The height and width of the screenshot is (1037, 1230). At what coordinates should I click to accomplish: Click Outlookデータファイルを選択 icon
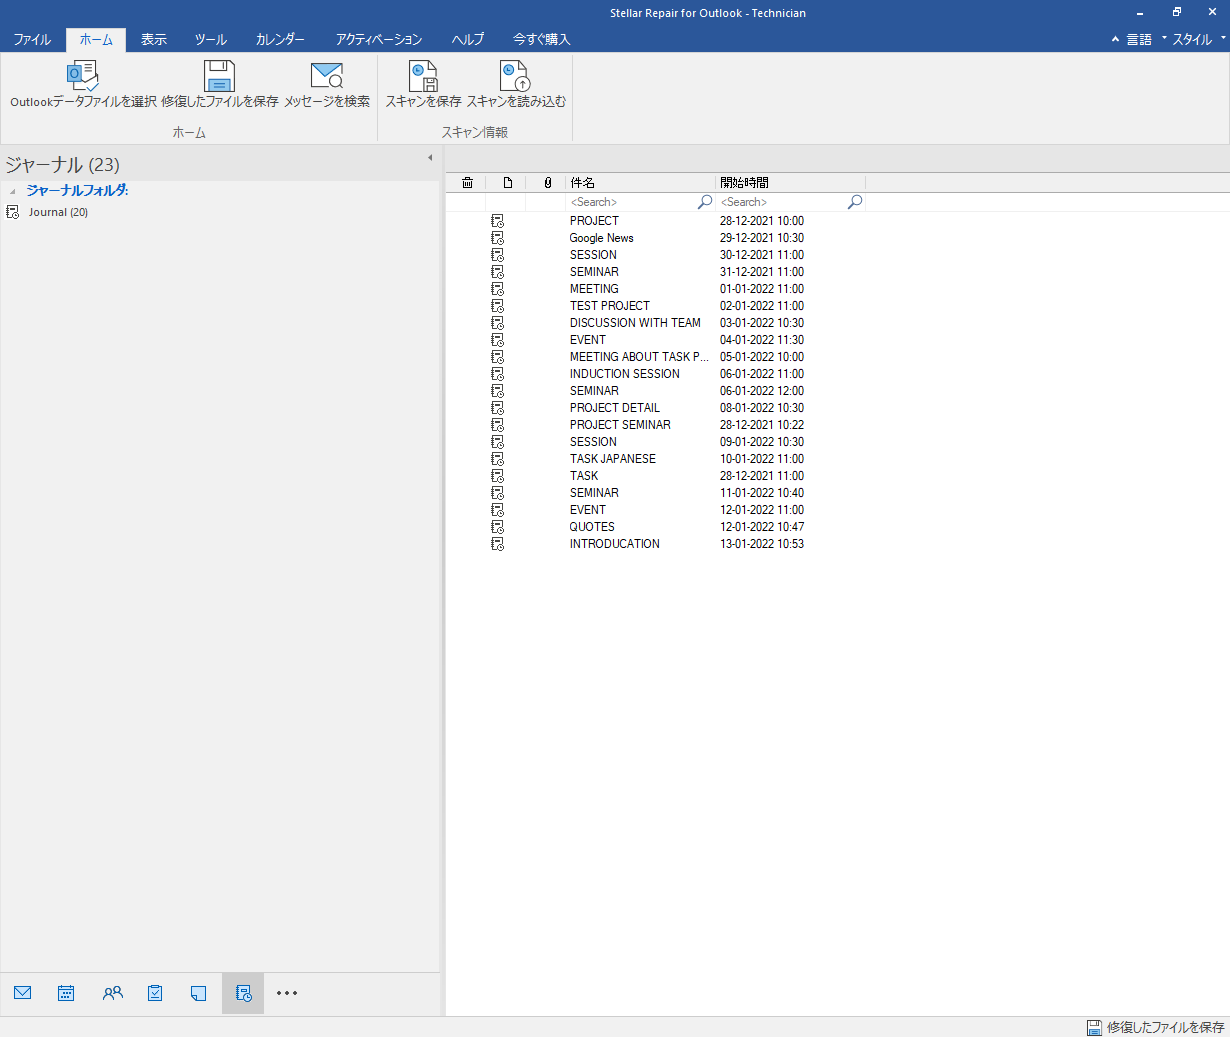(x=82, y=76)
